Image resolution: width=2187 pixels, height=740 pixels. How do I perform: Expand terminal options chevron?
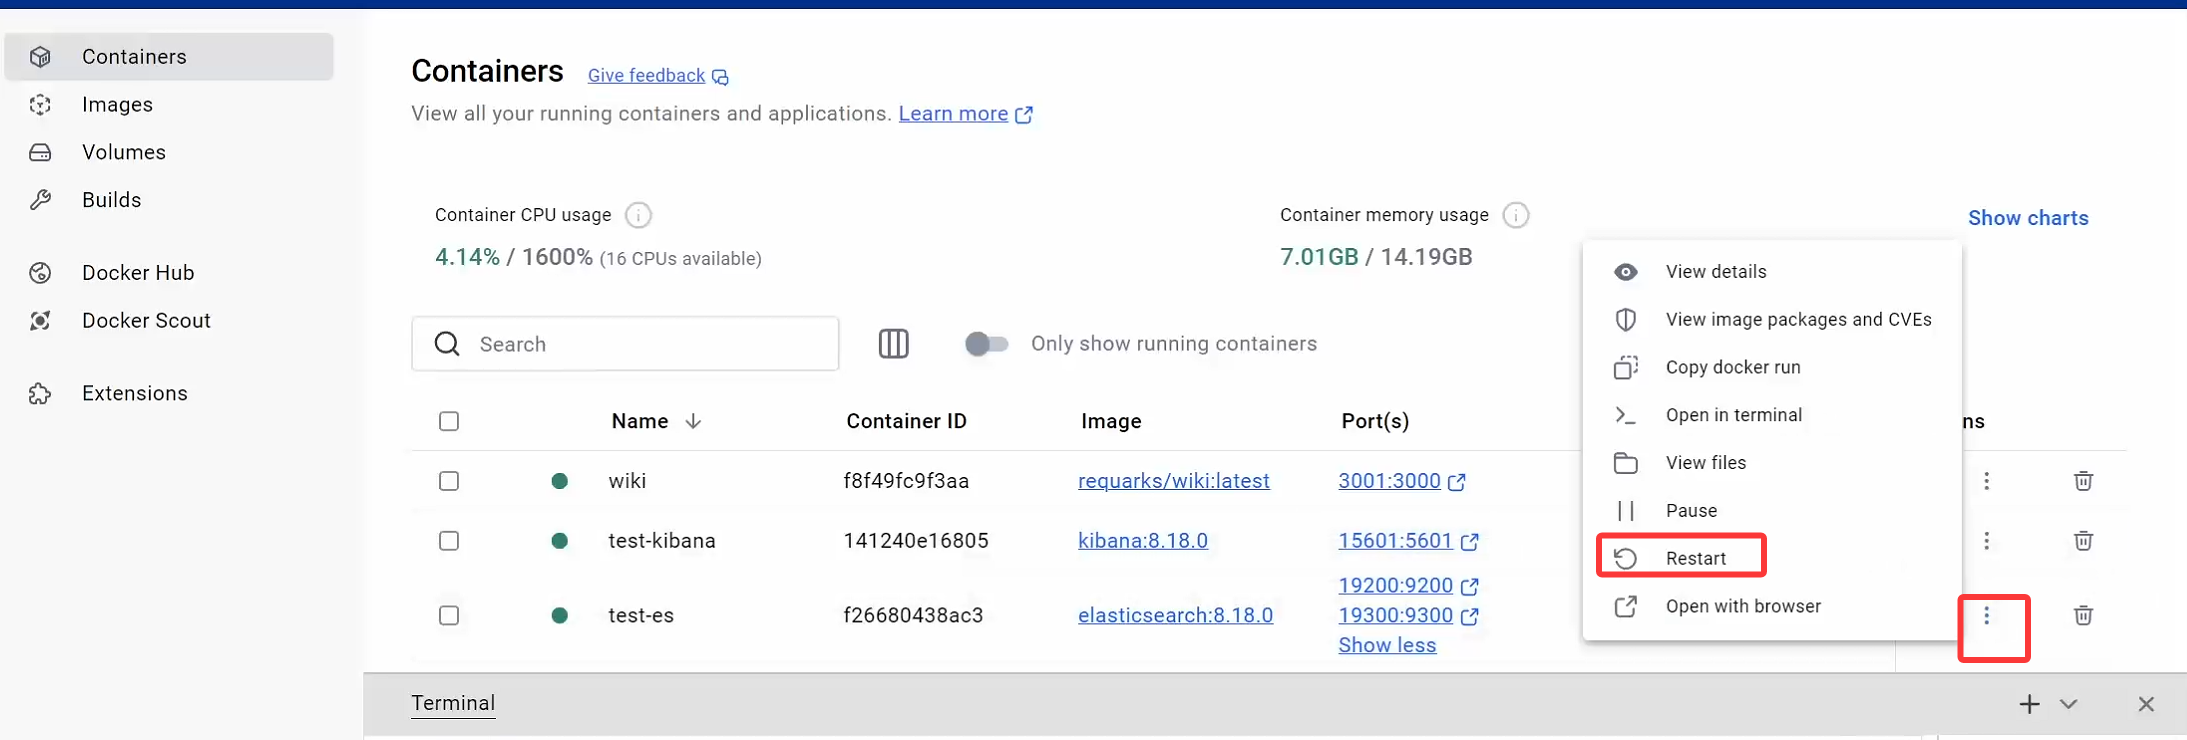(2068, 704)
